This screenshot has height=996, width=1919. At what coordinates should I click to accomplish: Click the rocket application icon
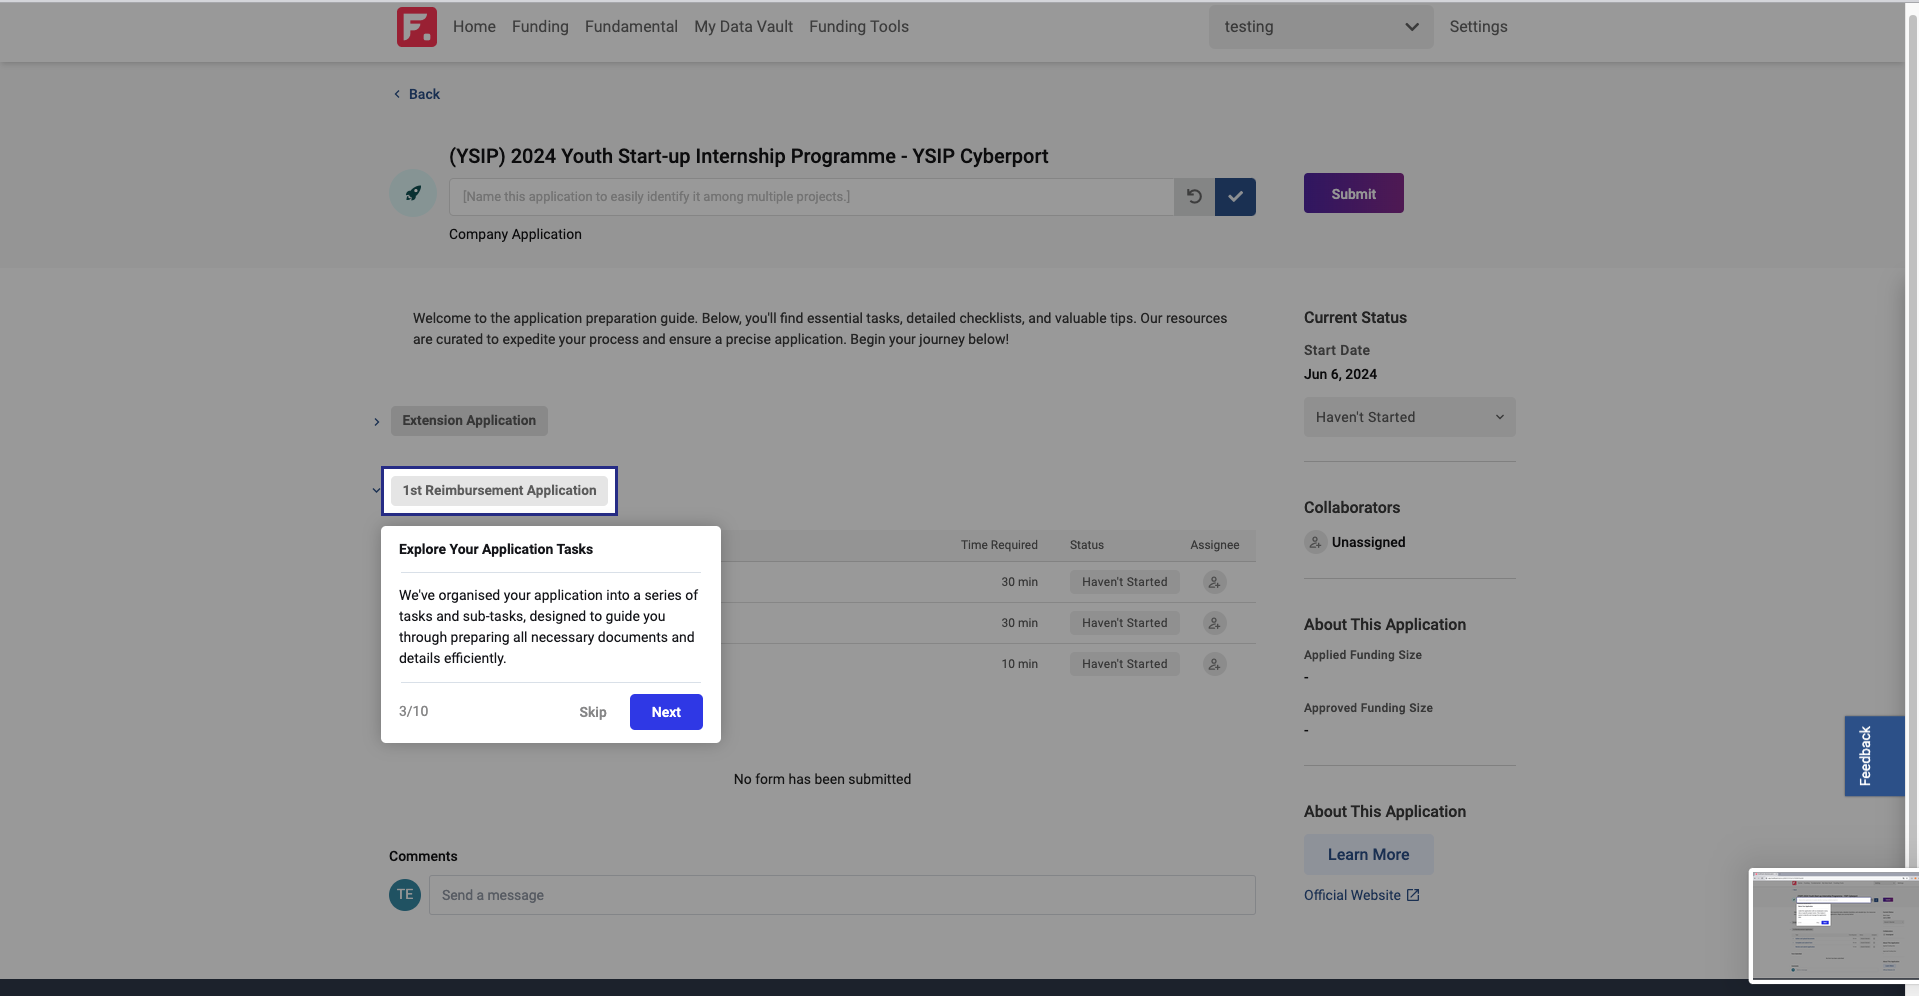[x=413, y=193]
